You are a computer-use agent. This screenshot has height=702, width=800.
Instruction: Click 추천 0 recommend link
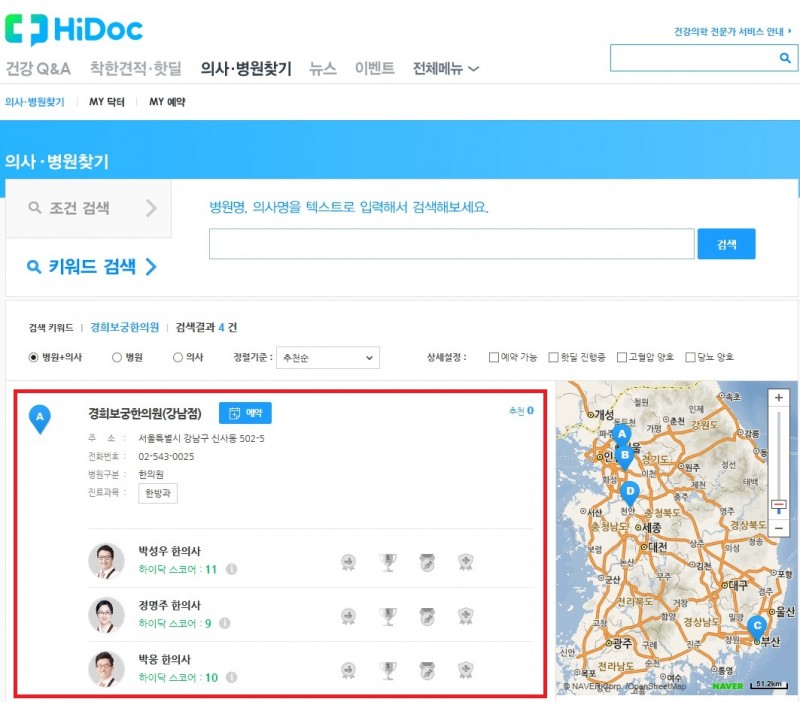click(521, 411)
